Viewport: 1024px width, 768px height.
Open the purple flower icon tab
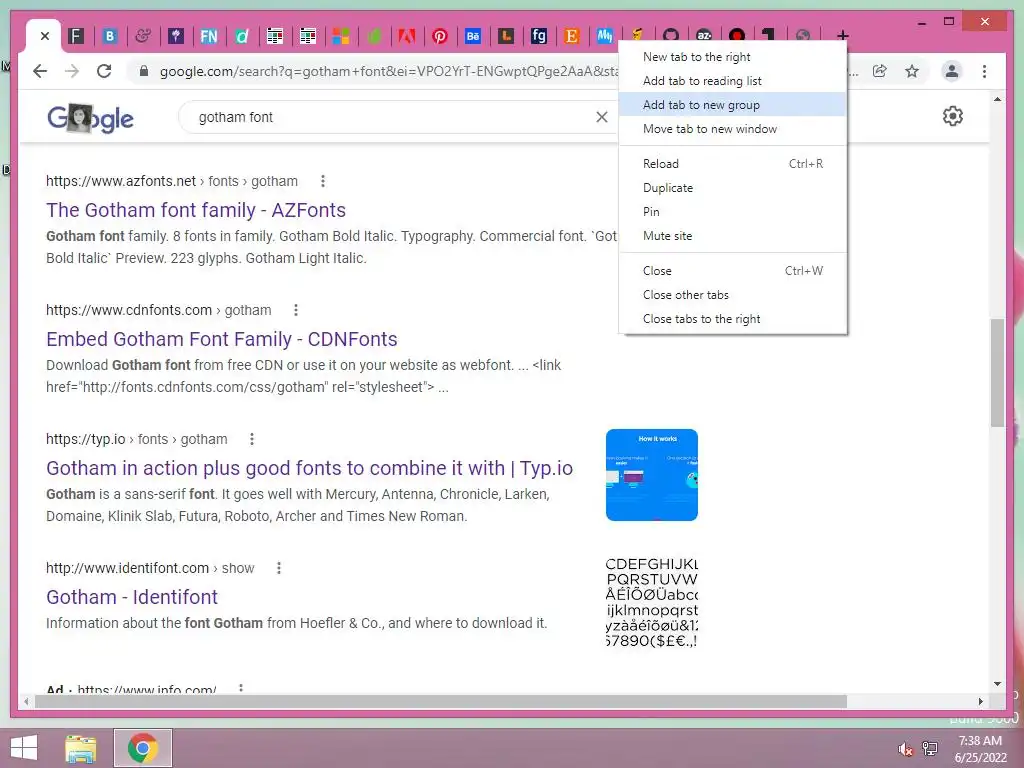coord(176,36)
